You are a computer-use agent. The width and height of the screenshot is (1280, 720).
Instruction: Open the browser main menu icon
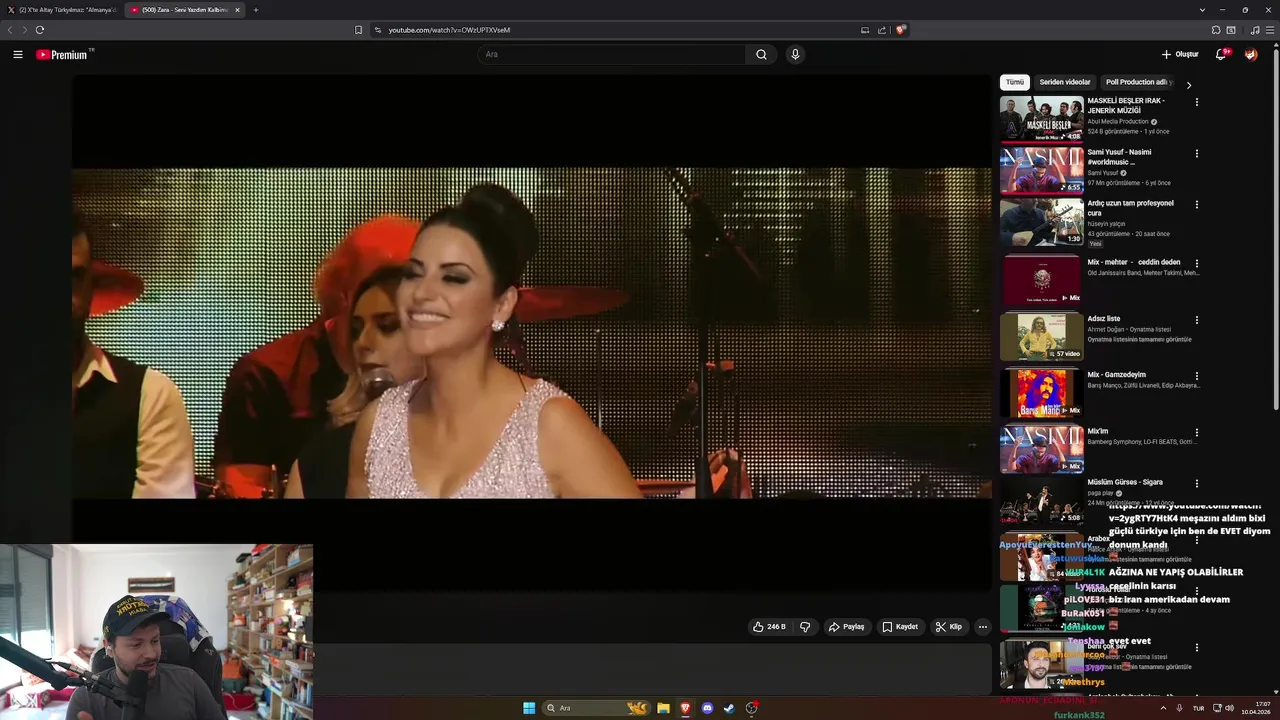click(1270, 30)
